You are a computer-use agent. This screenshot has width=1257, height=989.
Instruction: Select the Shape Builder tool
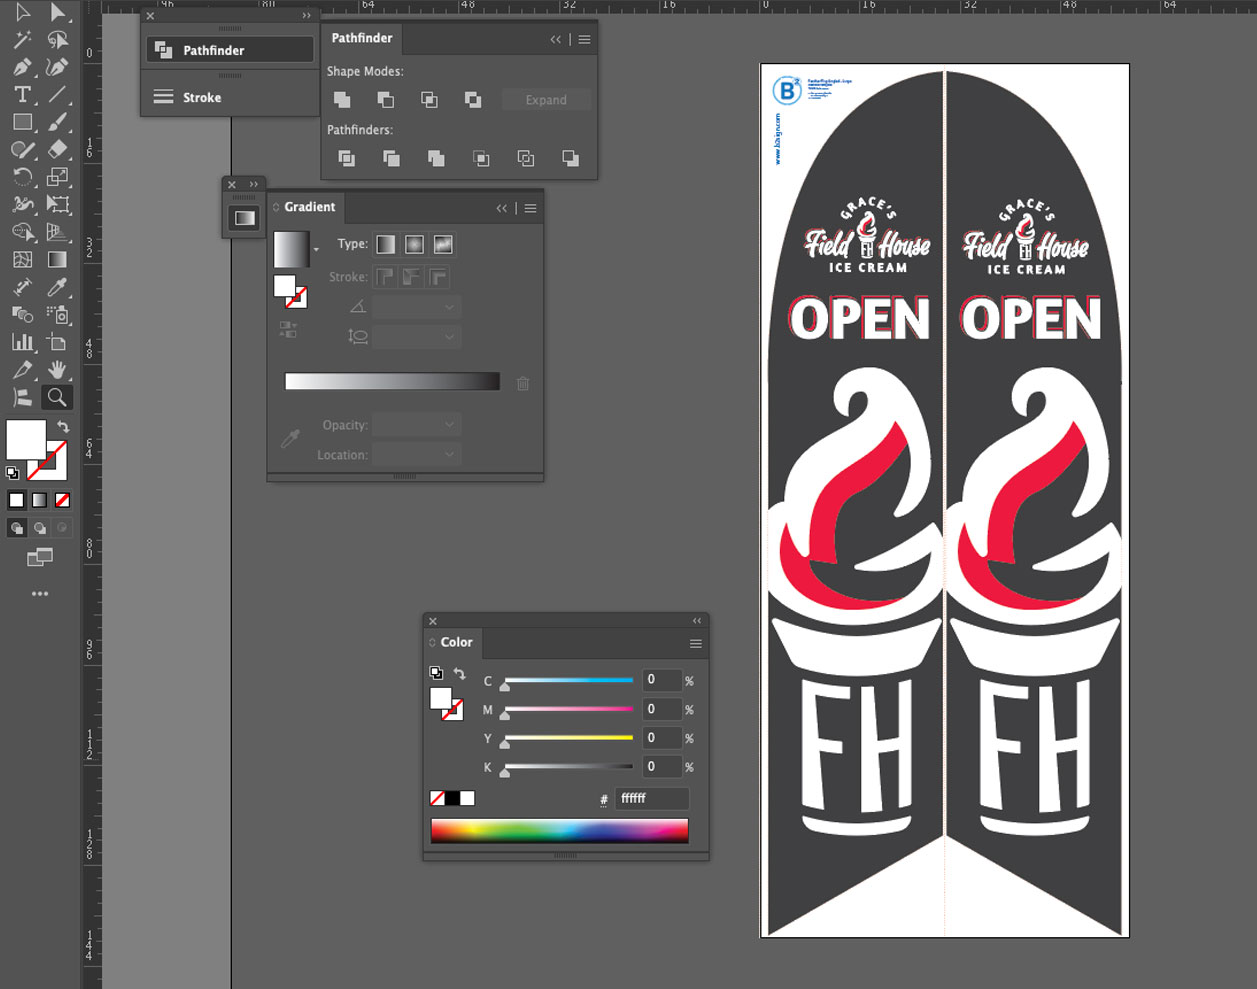[x=22, y=232]
